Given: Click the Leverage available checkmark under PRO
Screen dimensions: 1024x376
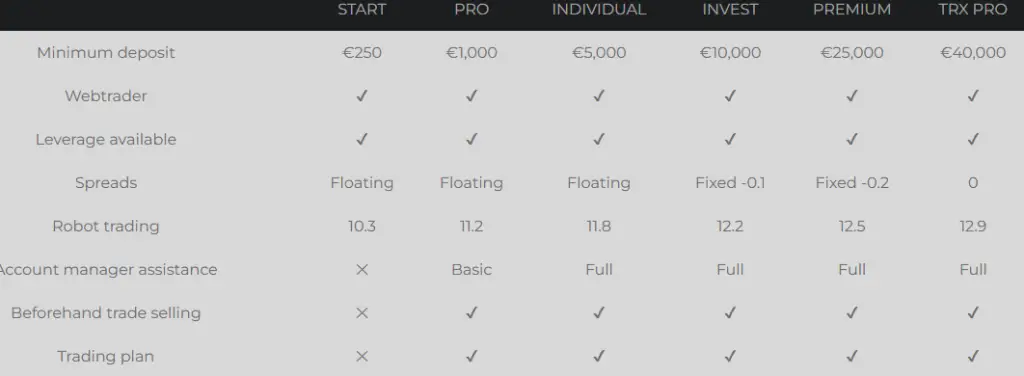Looking at the screenshot, I should tap(472, 139).
